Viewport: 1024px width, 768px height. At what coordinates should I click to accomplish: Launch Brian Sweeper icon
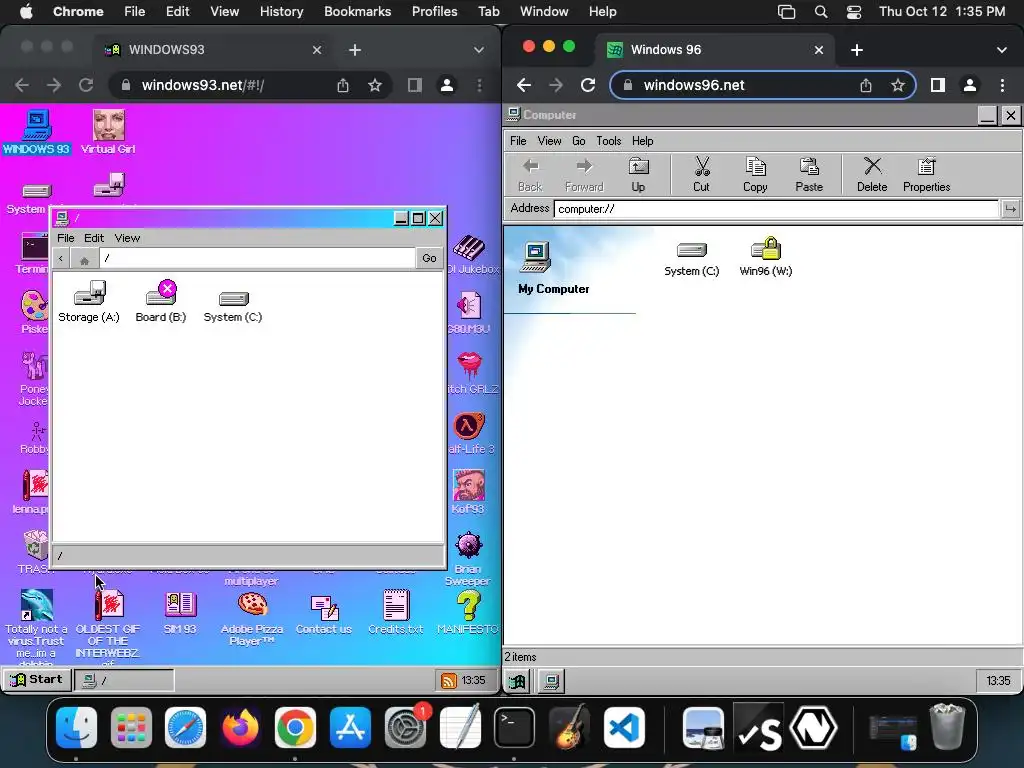[x=468, y=558]
